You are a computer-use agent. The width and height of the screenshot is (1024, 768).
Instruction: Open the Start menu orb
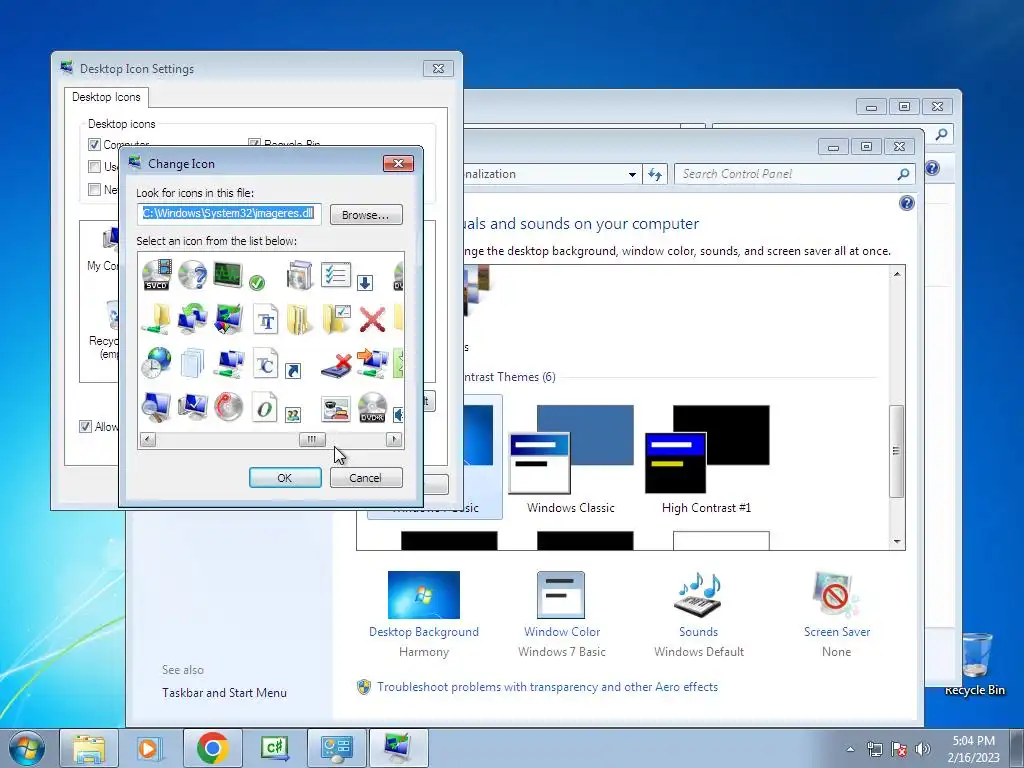point(27,748)
